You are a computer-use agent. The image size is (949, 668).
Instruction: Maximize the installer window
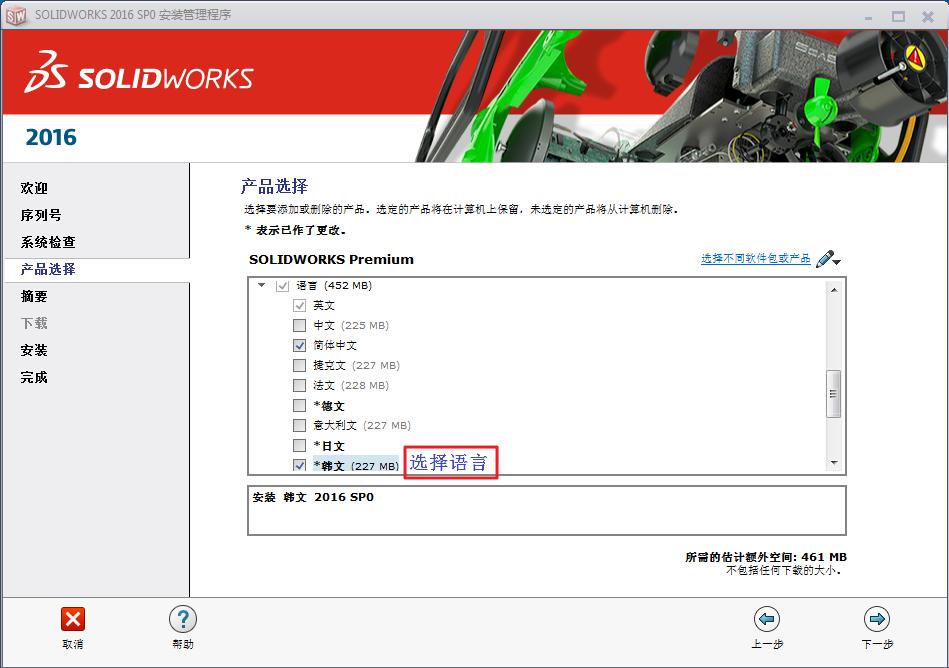898,17
